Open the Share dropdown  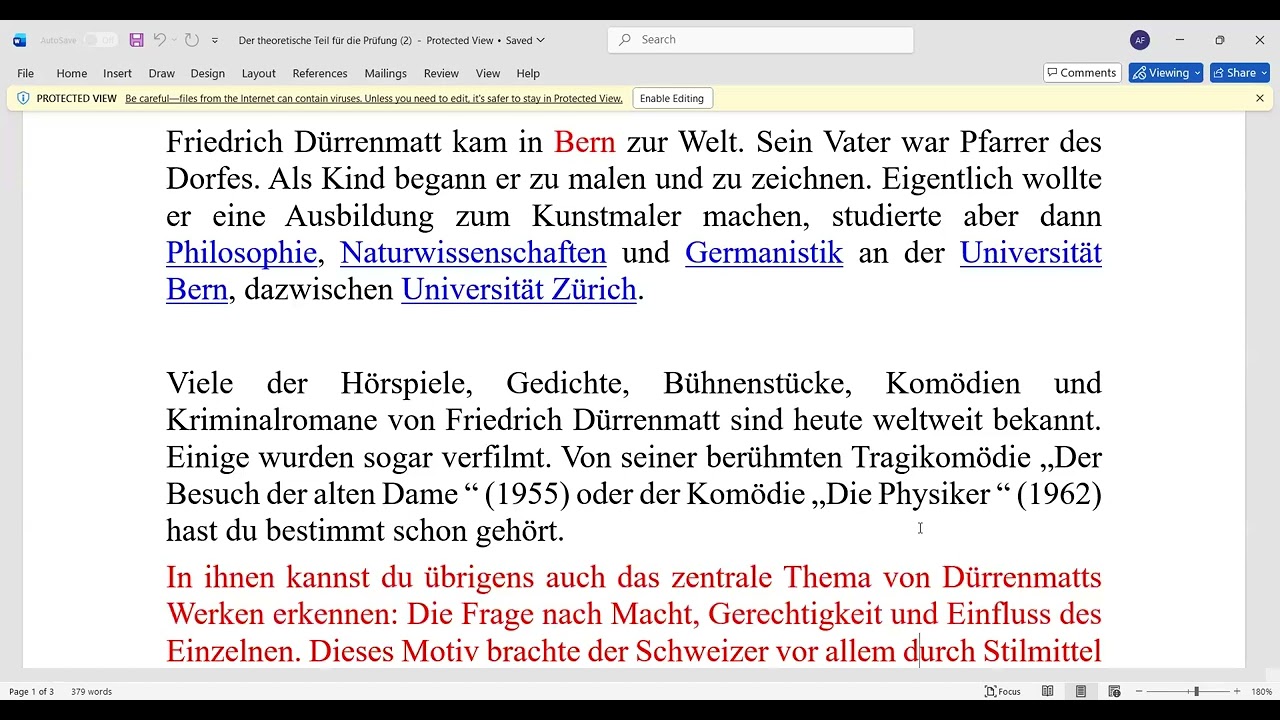pyautogui.click(x=1240, y=73)
